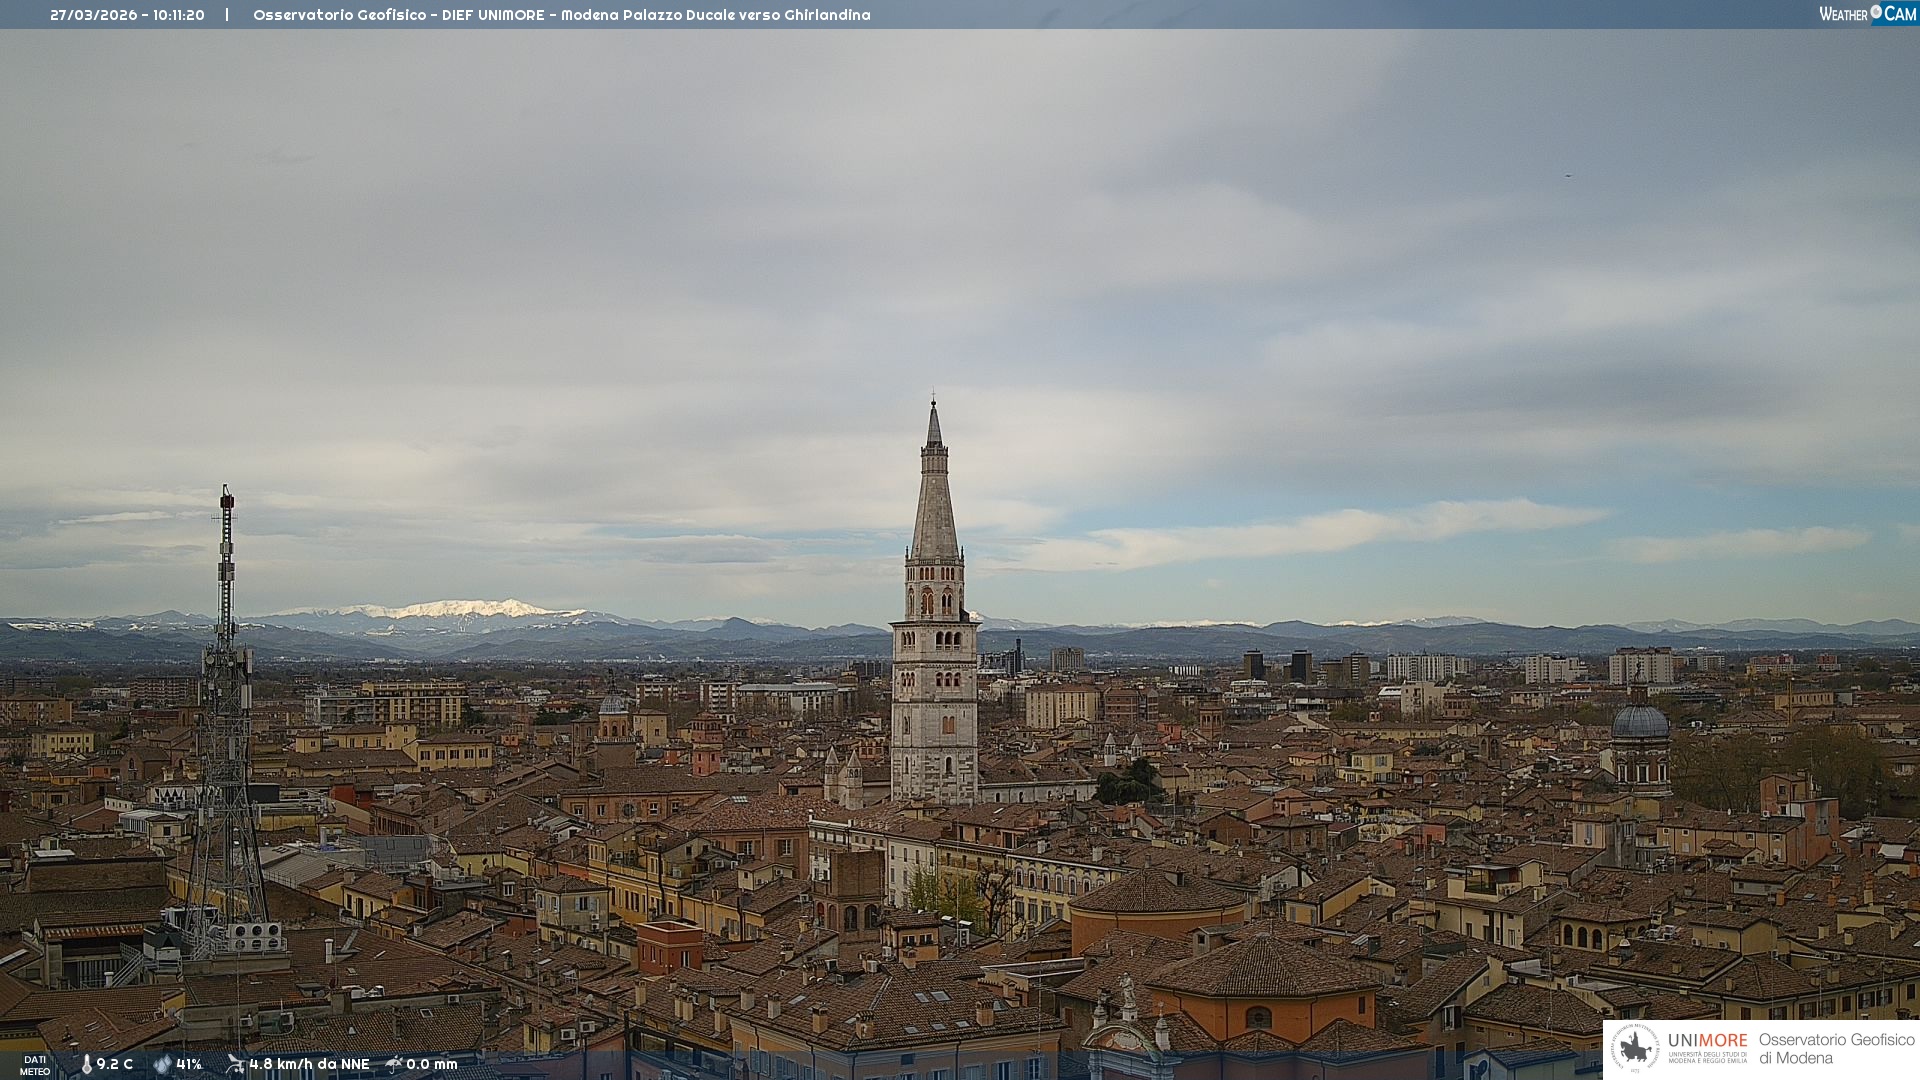1920x1080 pixels.
Task: Click the grey church dome on right
Action: point(1640,723)
